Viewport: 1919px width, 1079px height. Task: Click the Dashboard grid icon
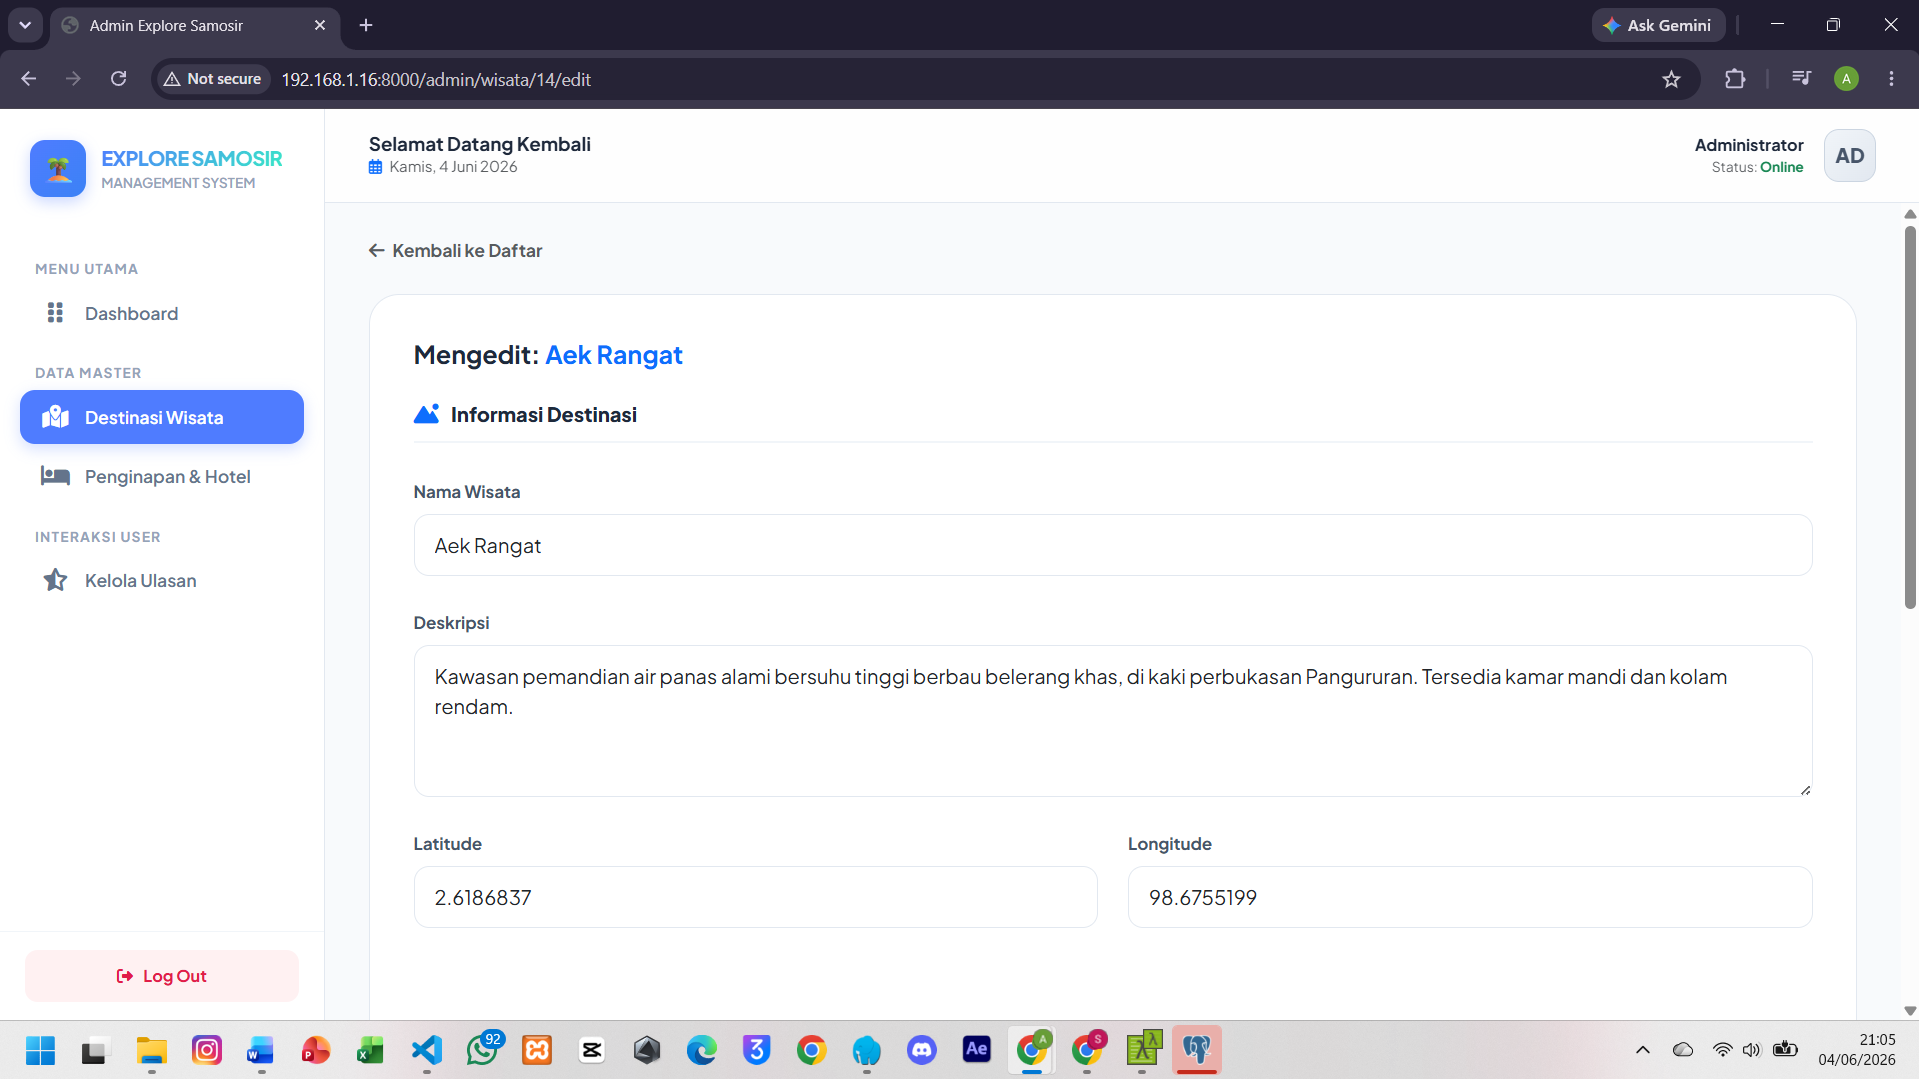[x=55, y=313]
